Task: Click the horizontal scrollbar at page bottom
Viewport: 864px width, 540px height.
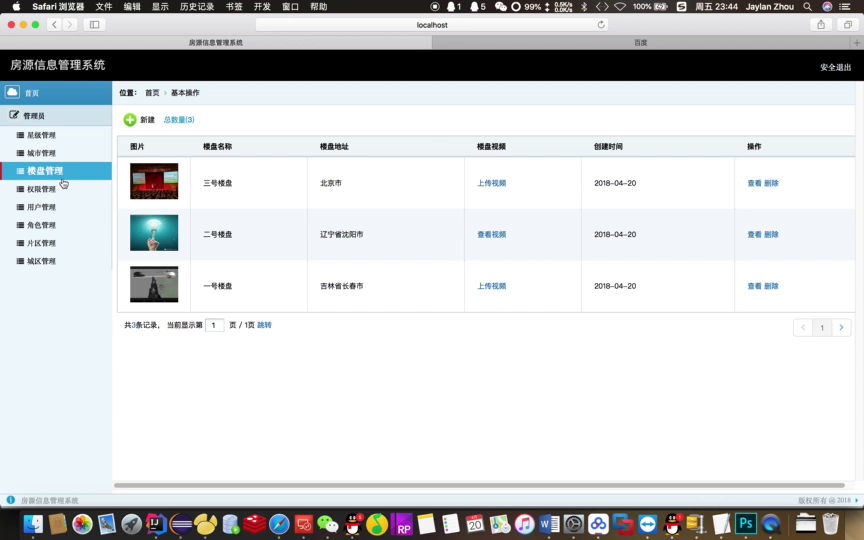Action: 479,485
